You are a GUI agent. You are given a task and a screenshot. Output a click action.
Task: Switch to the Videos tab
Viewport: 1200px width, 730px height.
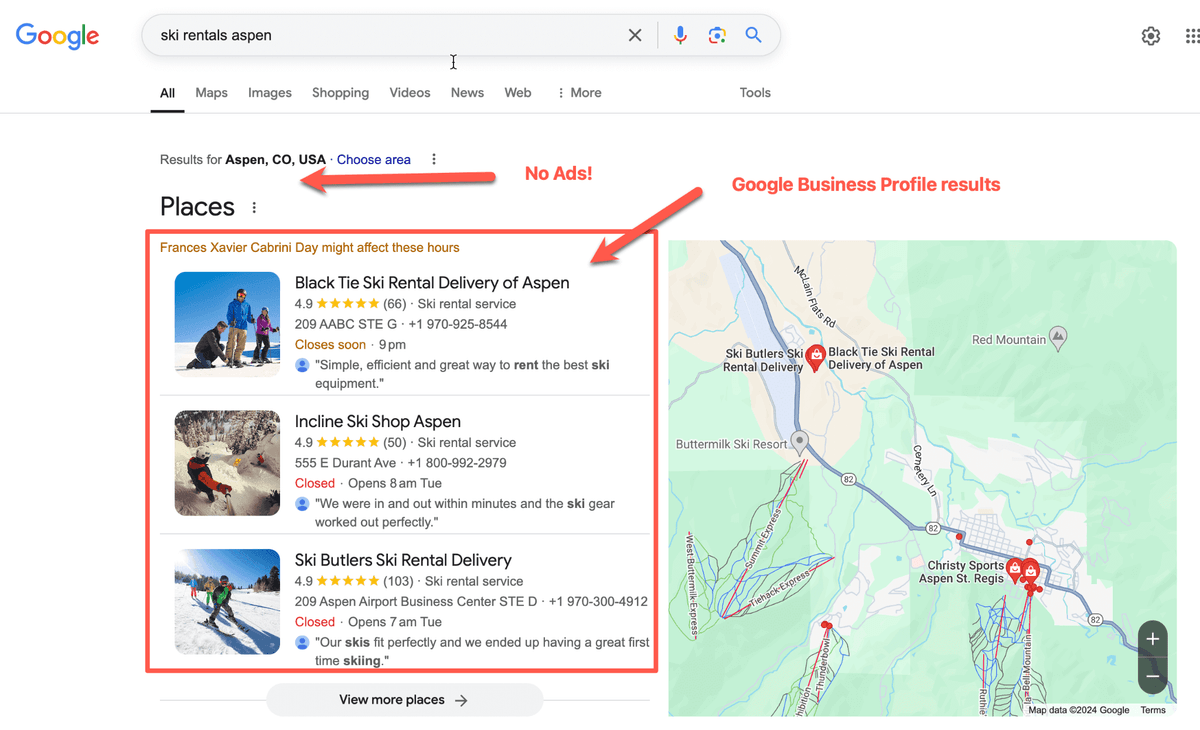click(410, 93)
